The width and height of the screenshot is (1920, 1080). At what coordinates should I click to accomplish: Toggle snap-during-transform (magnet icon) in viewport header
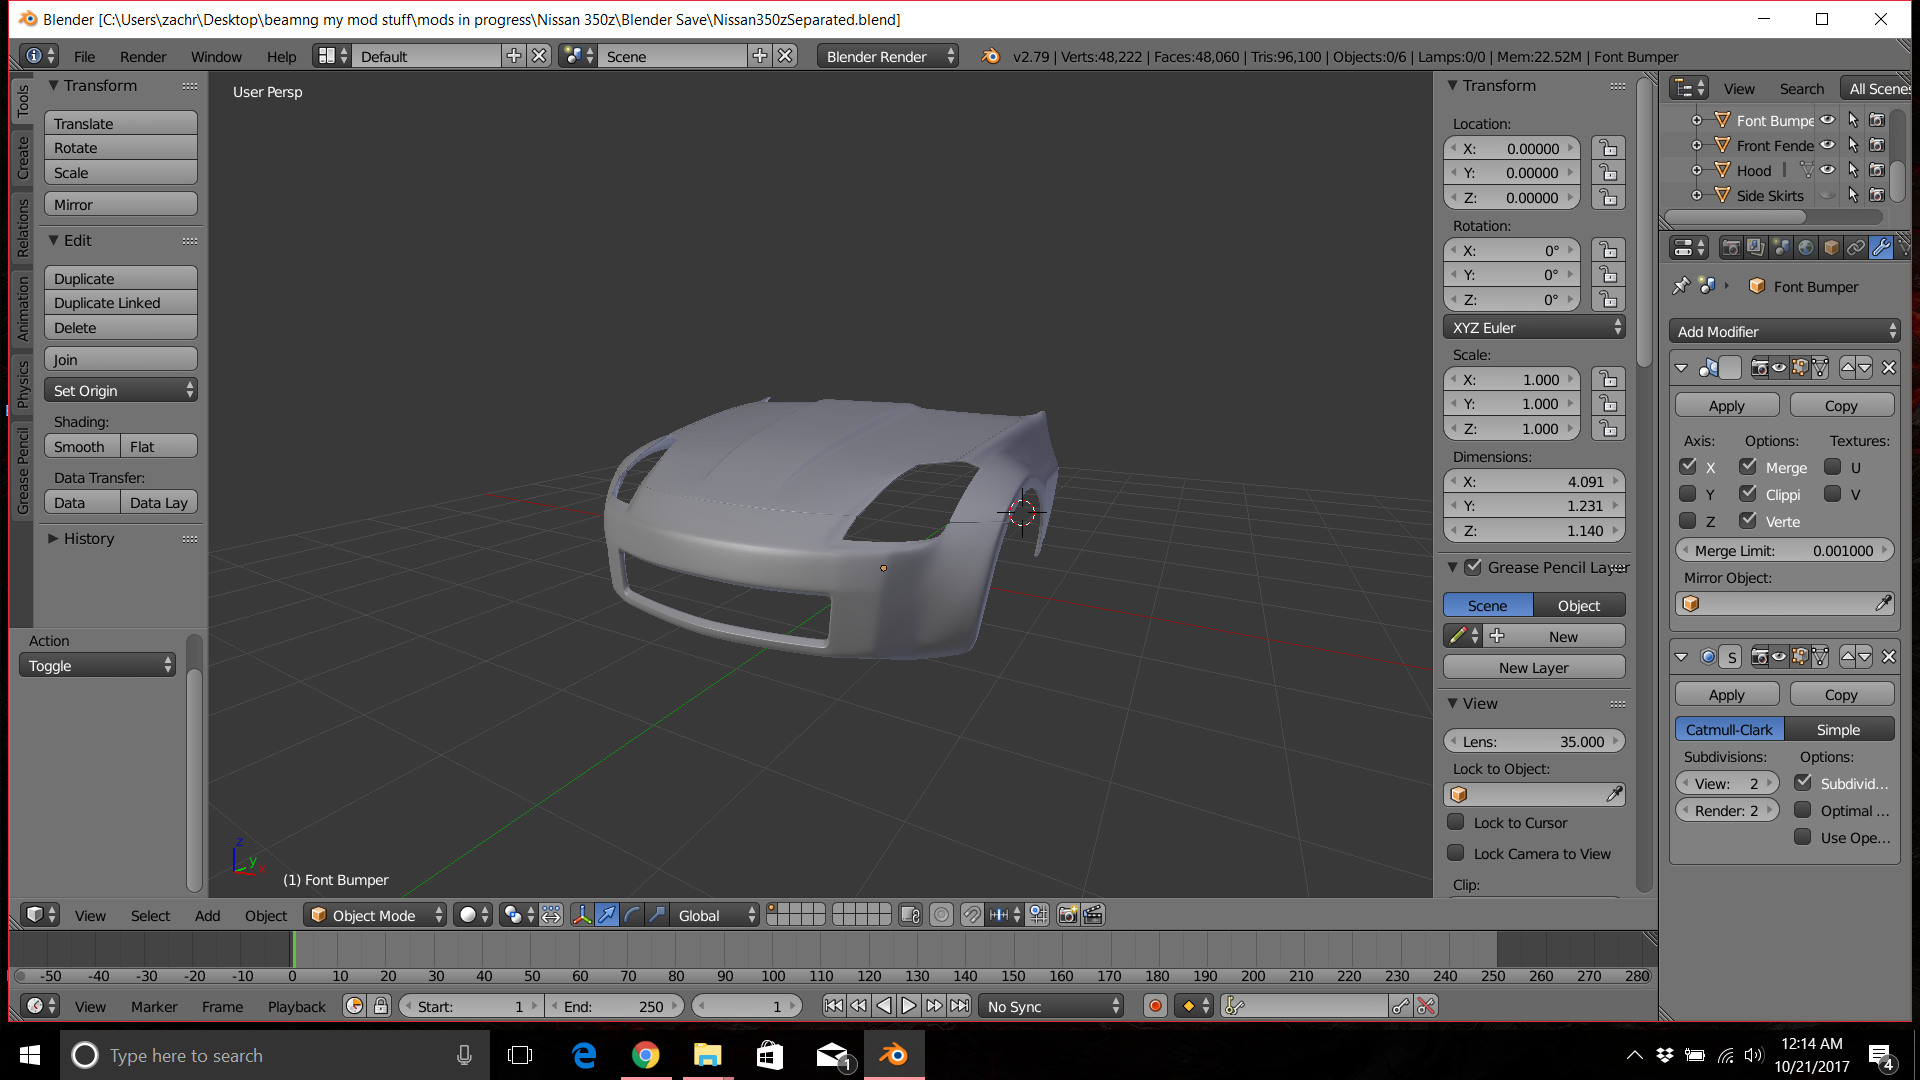pos(972,915)
